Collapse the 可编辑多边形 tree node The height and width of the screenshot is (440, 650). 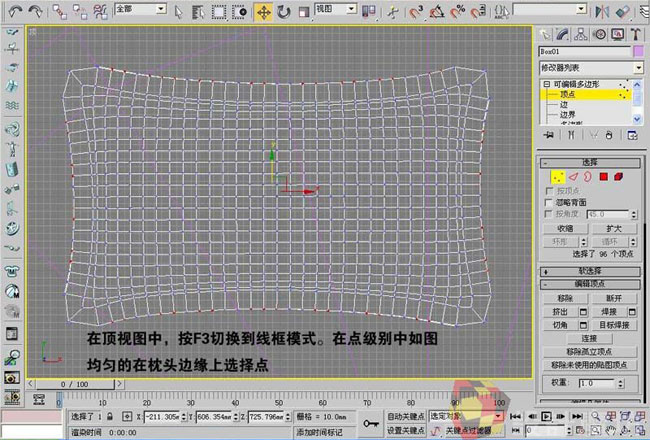547,84
